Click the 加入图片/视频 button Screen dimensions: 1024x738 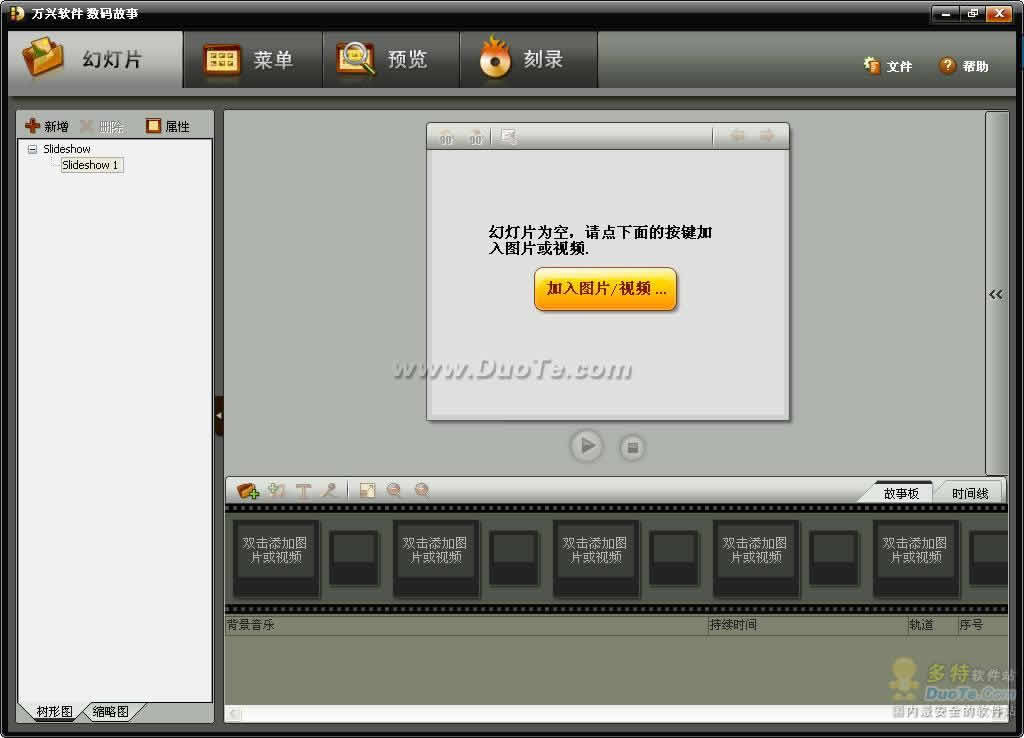[x=605, y=289]
